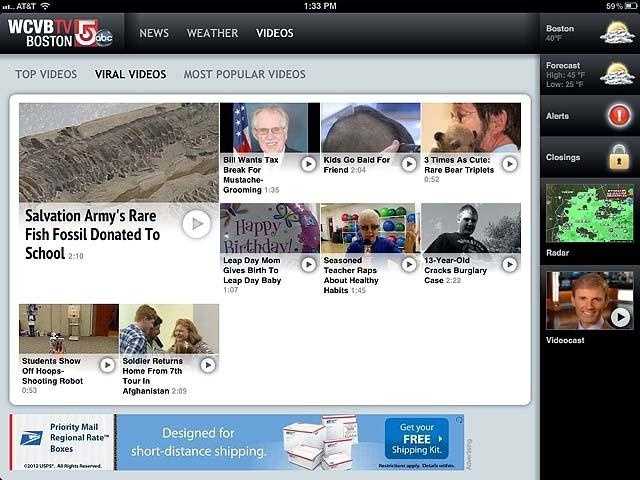
Task: Switch to the Top Videos tab
Action: (x=46, y=74)
